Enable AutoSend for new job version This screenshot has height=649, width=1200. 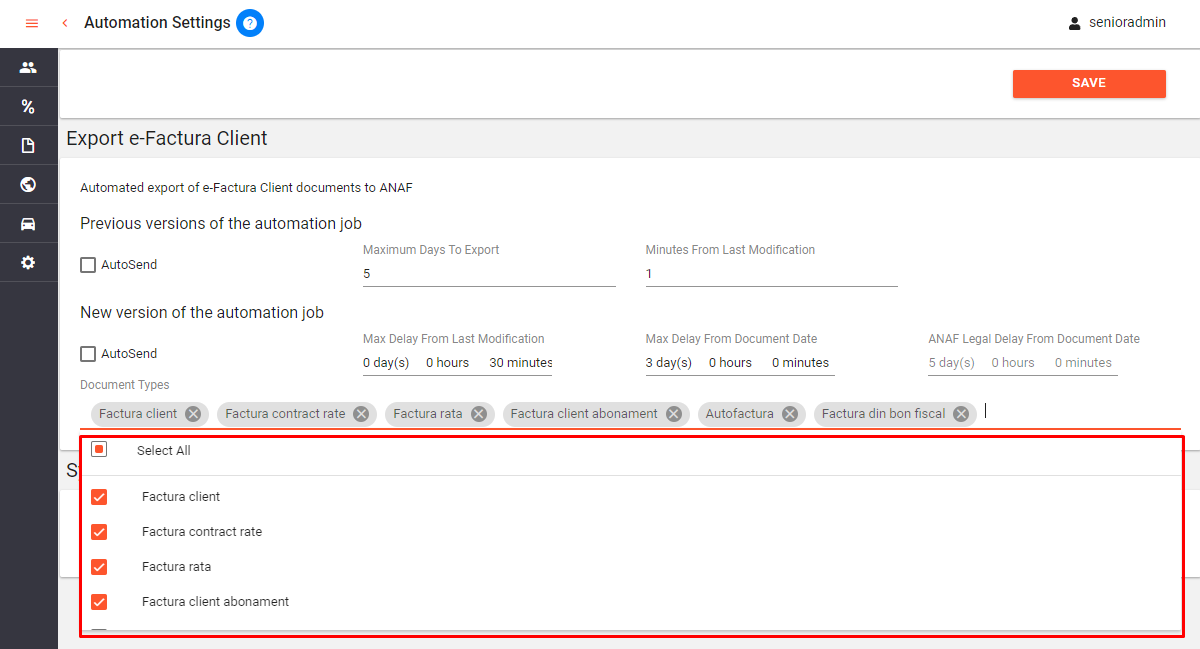point(88,354)
